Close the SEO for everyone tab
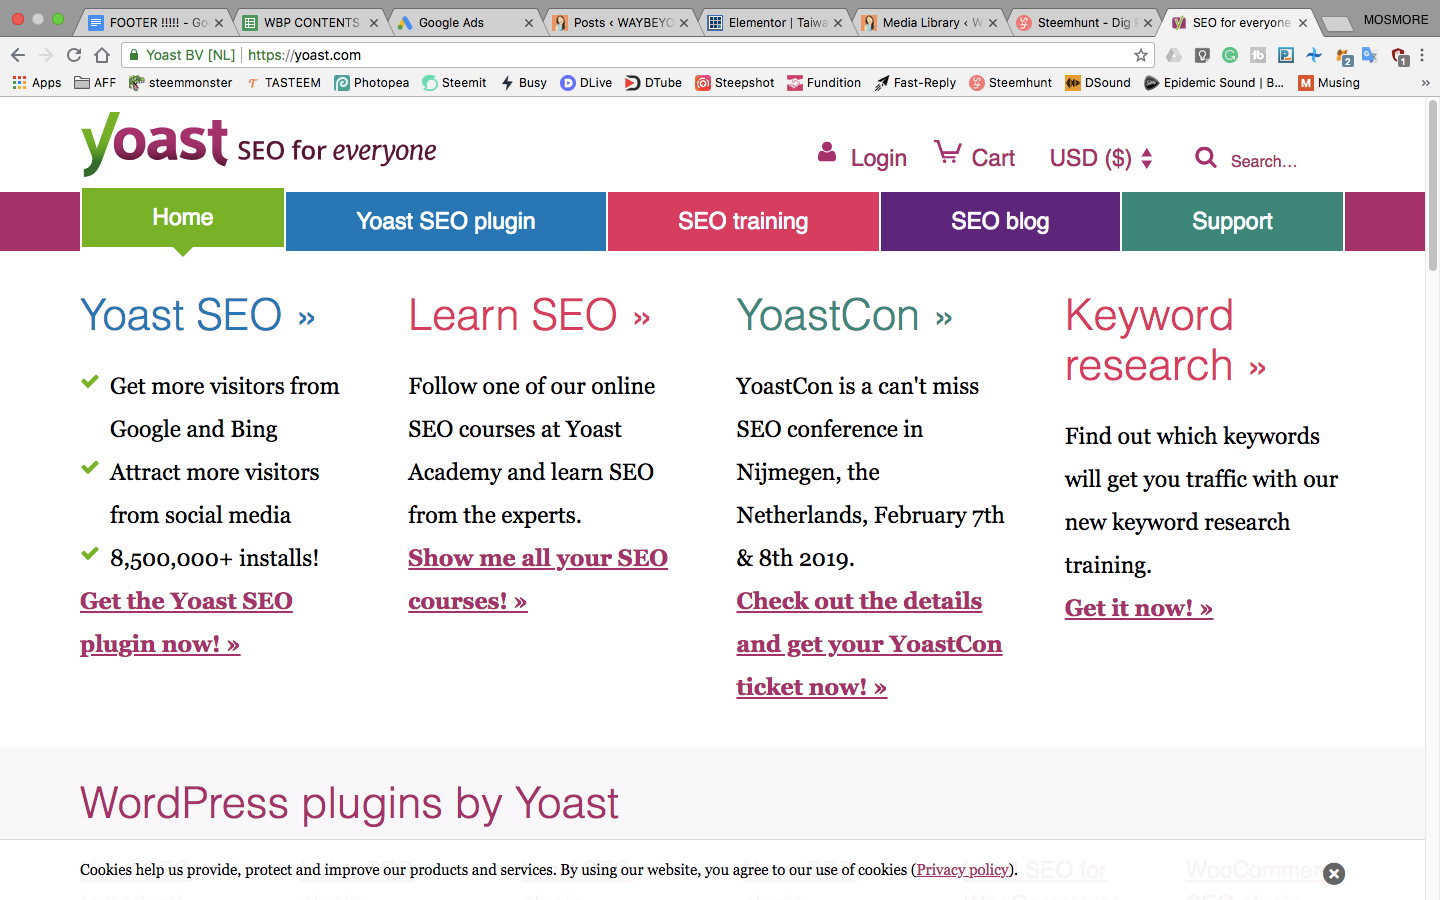Screen dimensions: 1440x900 [1303, 22]
